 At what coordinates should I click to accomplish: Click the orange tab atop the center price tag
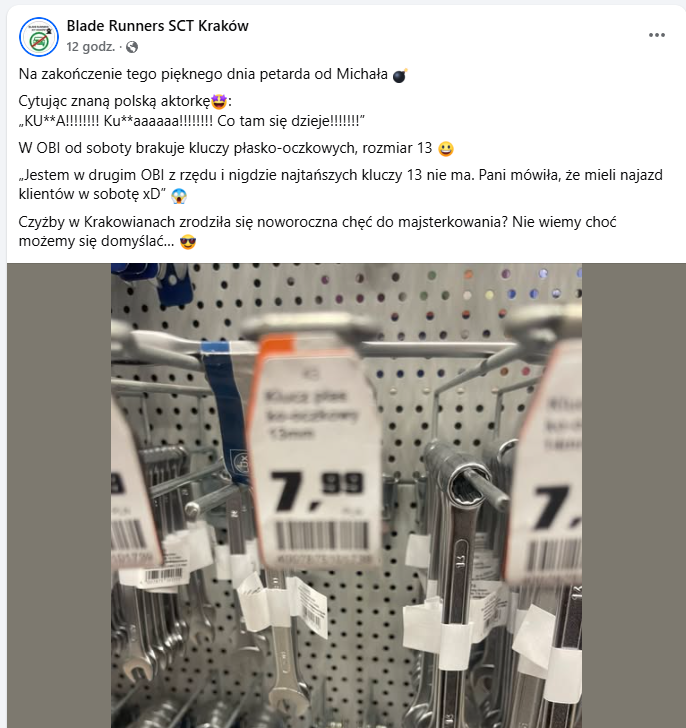[x=278, y=344]
